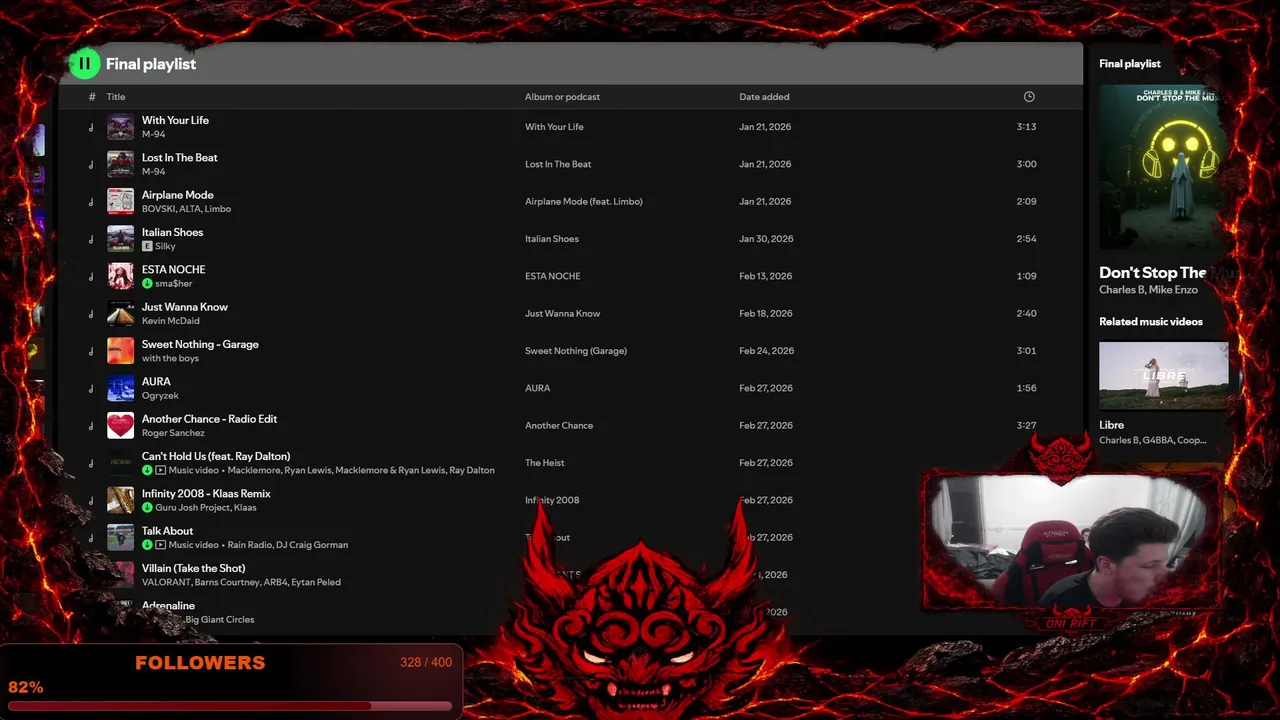Viewport: 1280px width, 720px height.
Task: Select the track Another Chance - Radio Edit
Action: [209, 419]
